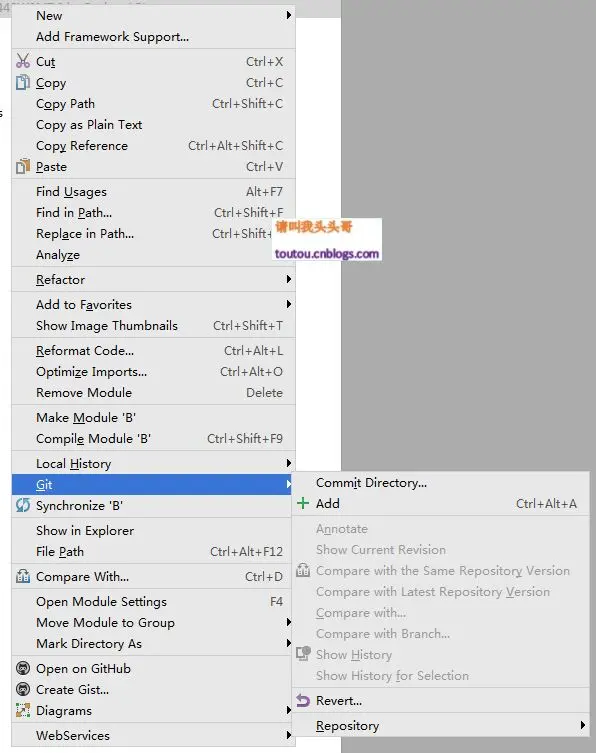Image resolution: width=596 pixels, height=753 pixels.
Task: Click the GitHub icon beside Open on GitHub
Action: pyautogui.click(x=23, y=668)
